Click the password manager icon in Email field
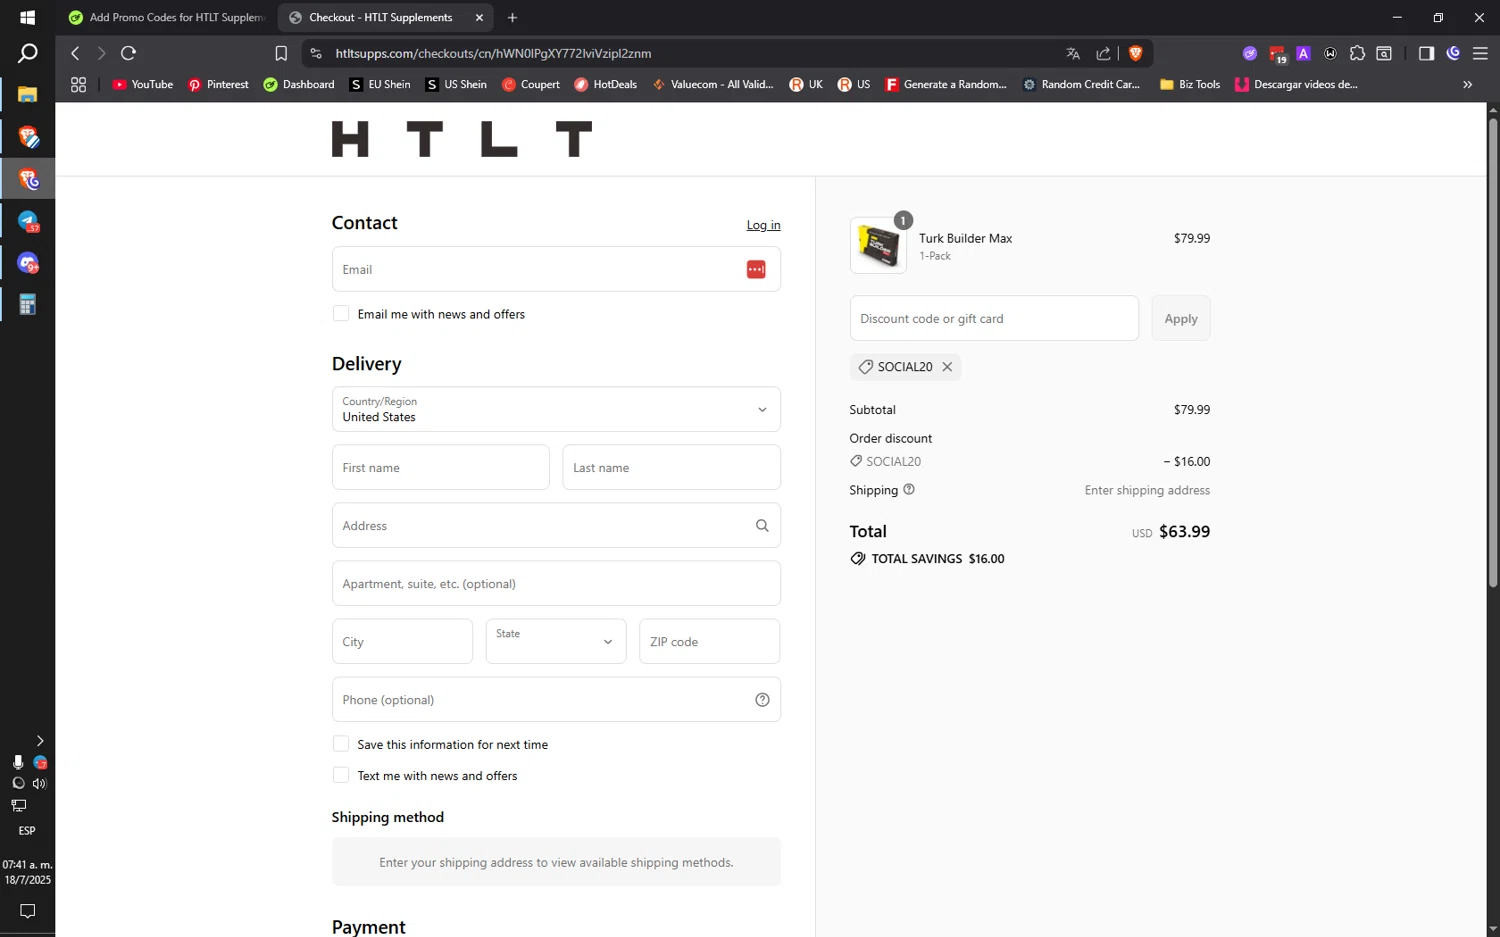The width and height of the screenshot is (1500, 937). coord(756,269)
